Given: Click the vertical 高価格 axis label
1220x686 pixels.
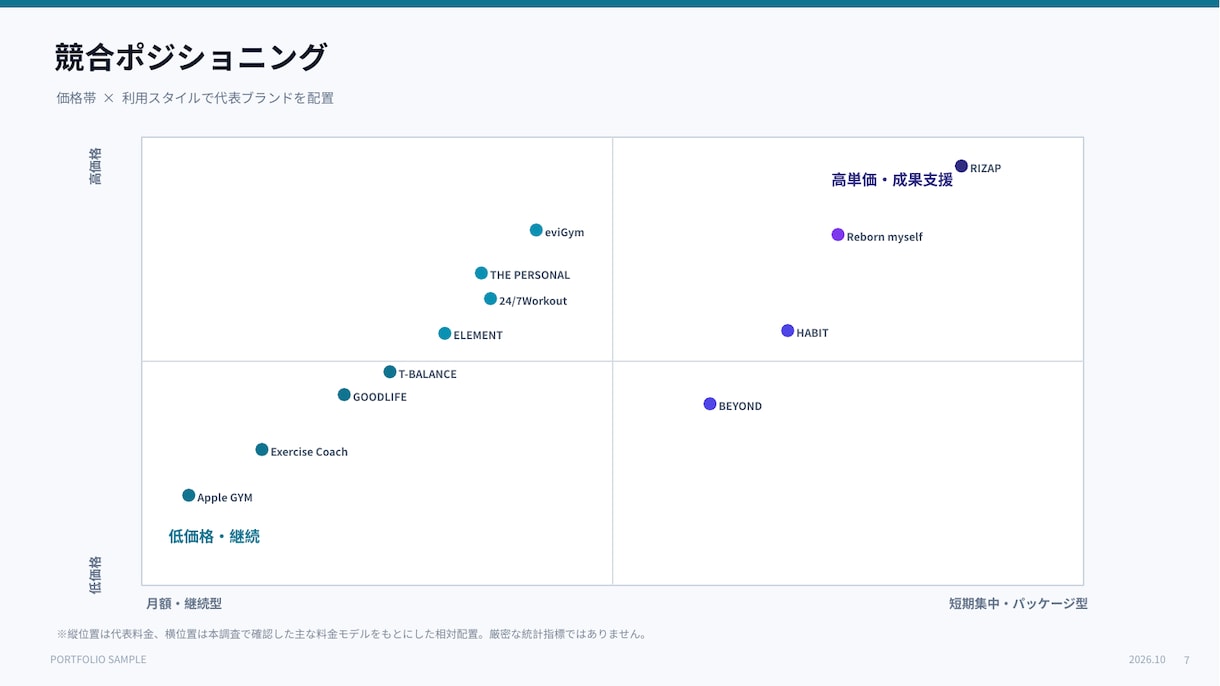Looking at the screenshot, I should pos(95,167).
